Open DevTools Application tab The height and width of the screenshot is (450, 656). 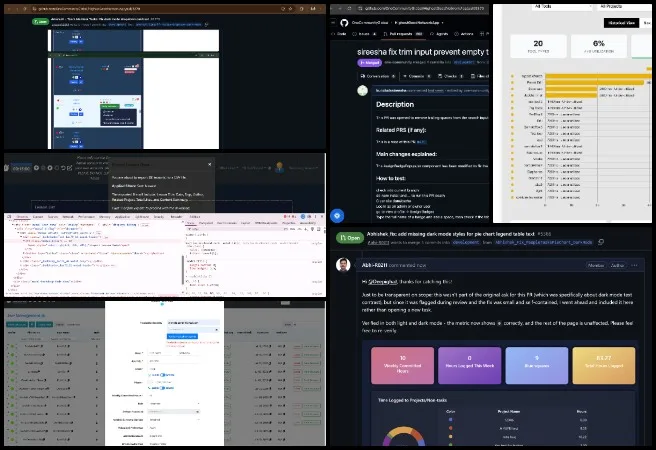123,217
